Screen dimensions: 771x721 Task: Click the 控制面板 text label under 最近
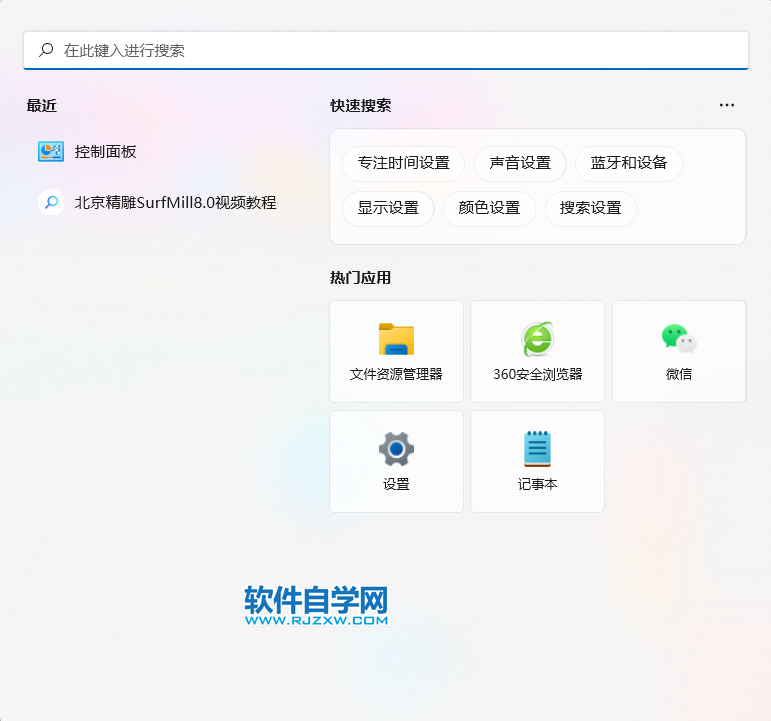tap(105, 152)
